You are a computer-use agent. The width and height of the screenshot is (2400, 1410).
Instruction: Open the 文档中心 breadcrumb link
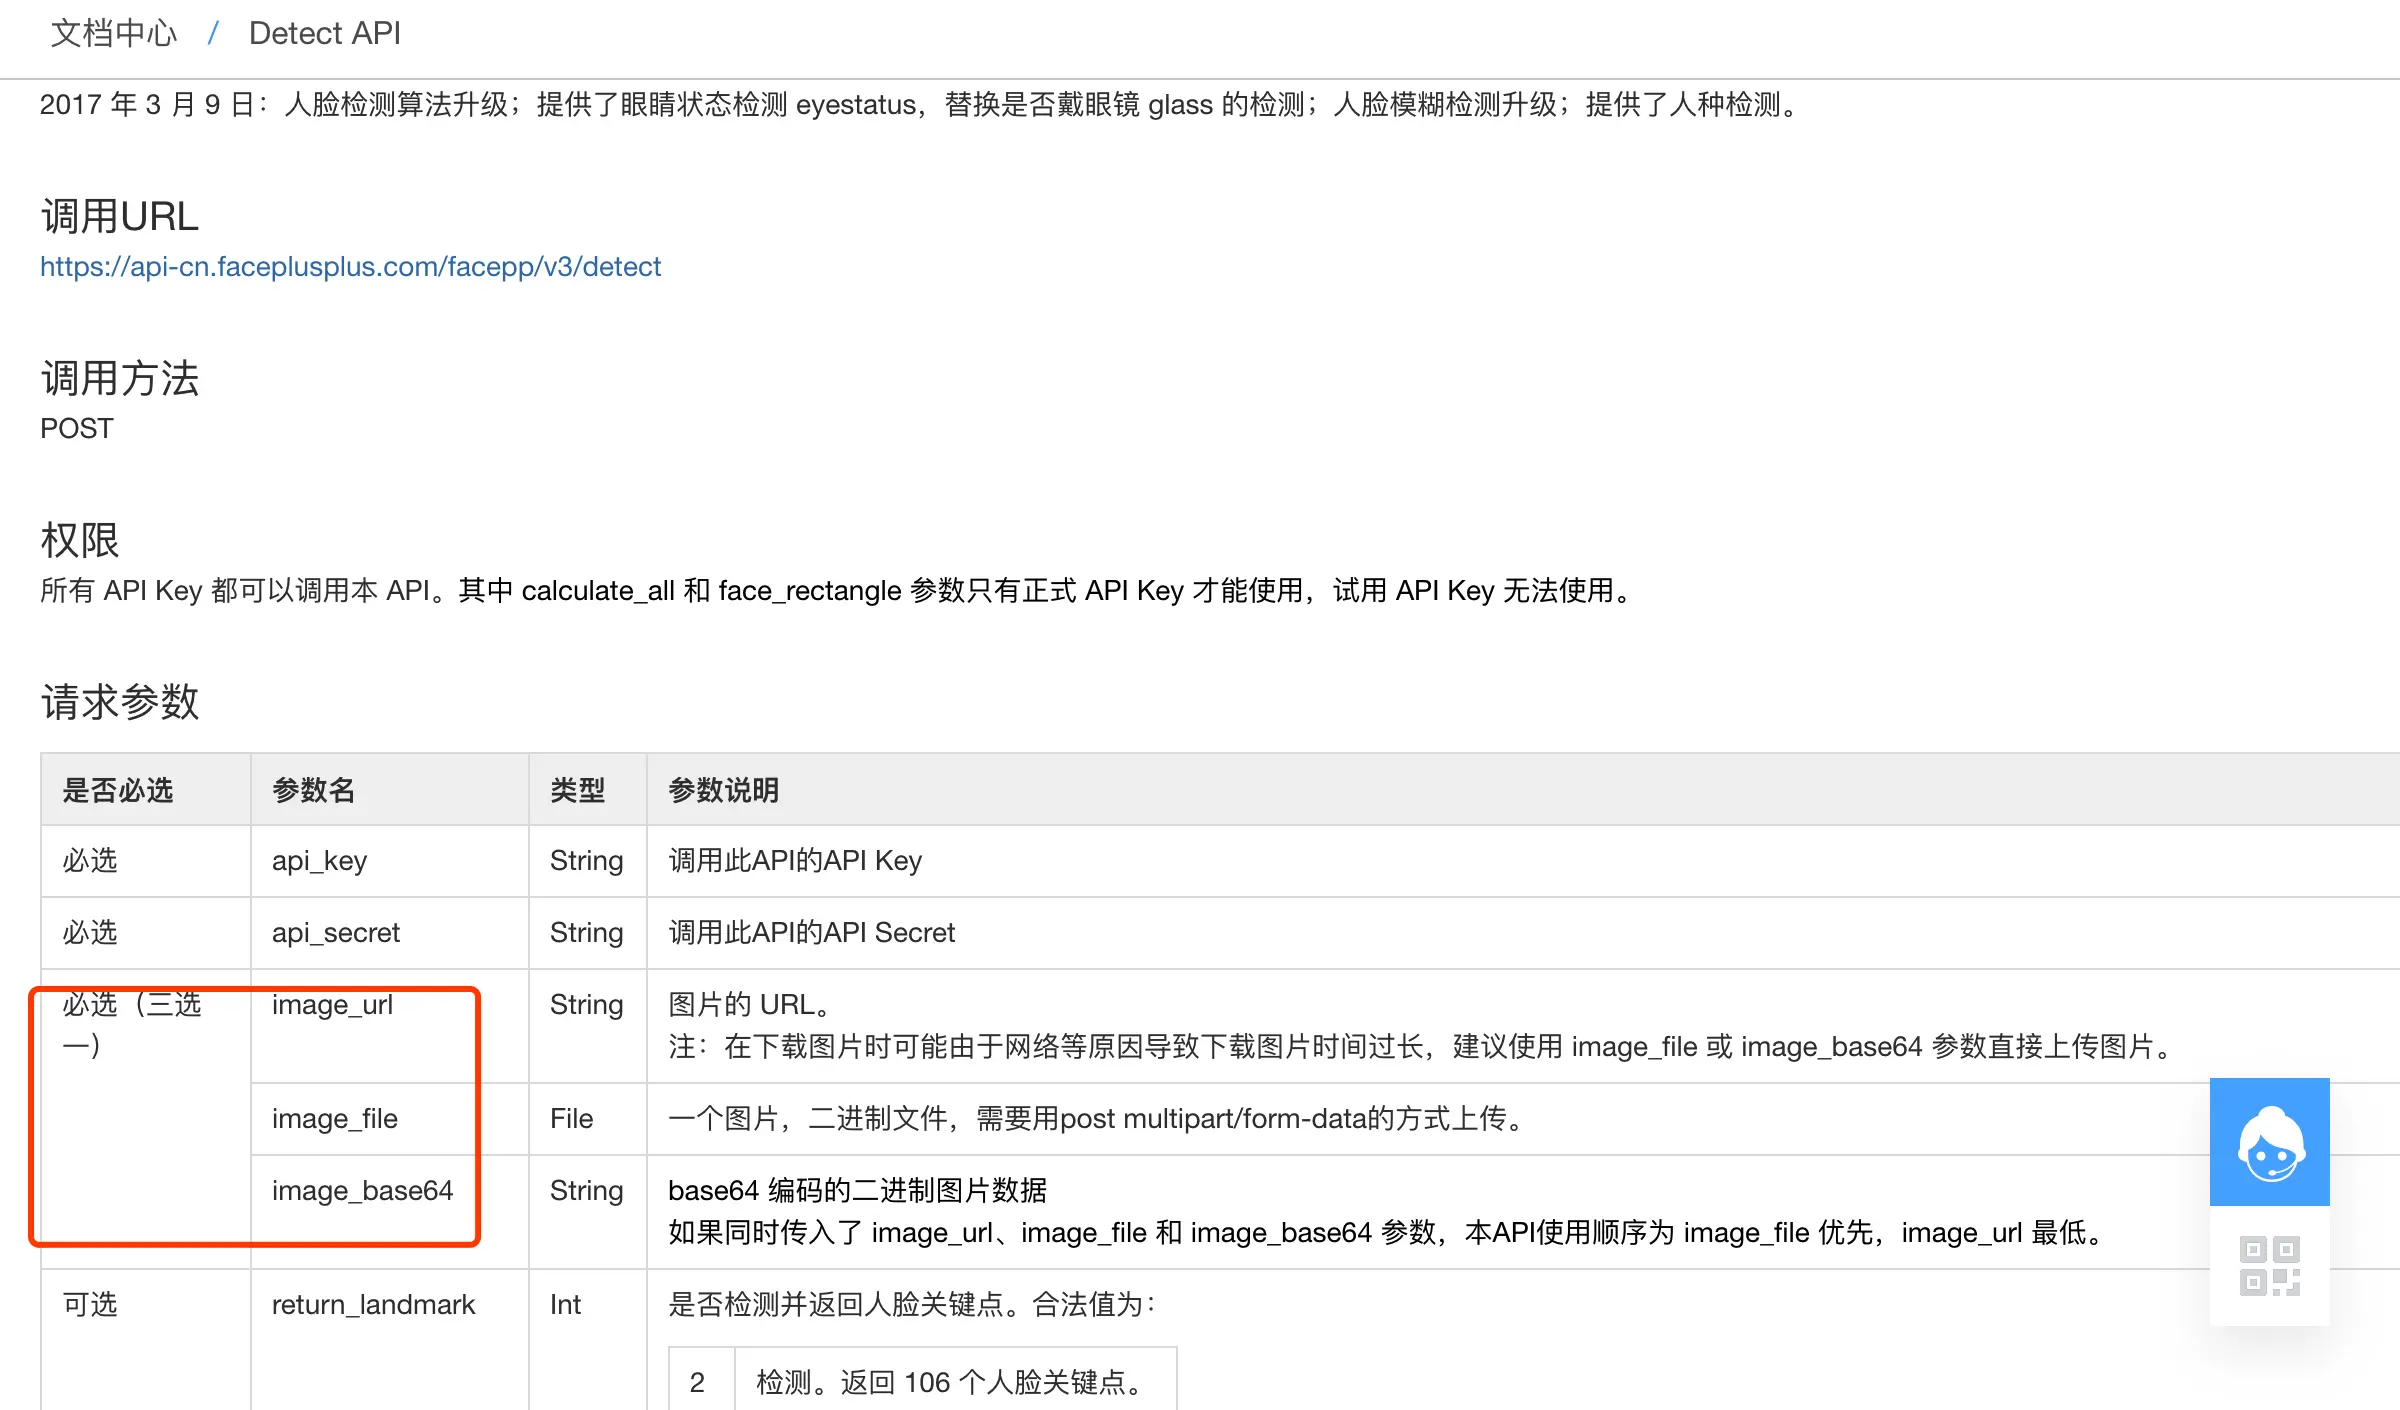point(113,33)
